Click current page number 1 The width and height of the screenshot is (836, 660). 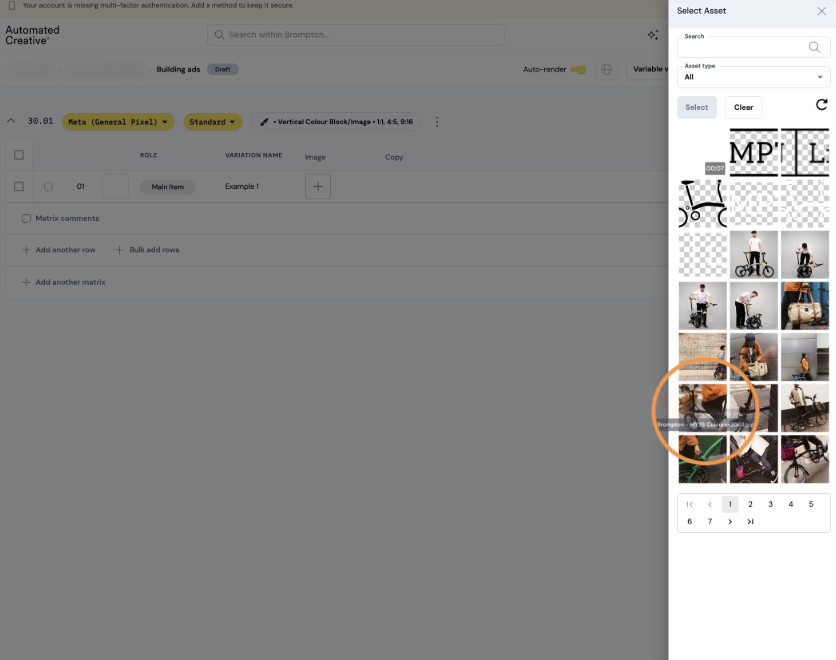coord(730,504)
